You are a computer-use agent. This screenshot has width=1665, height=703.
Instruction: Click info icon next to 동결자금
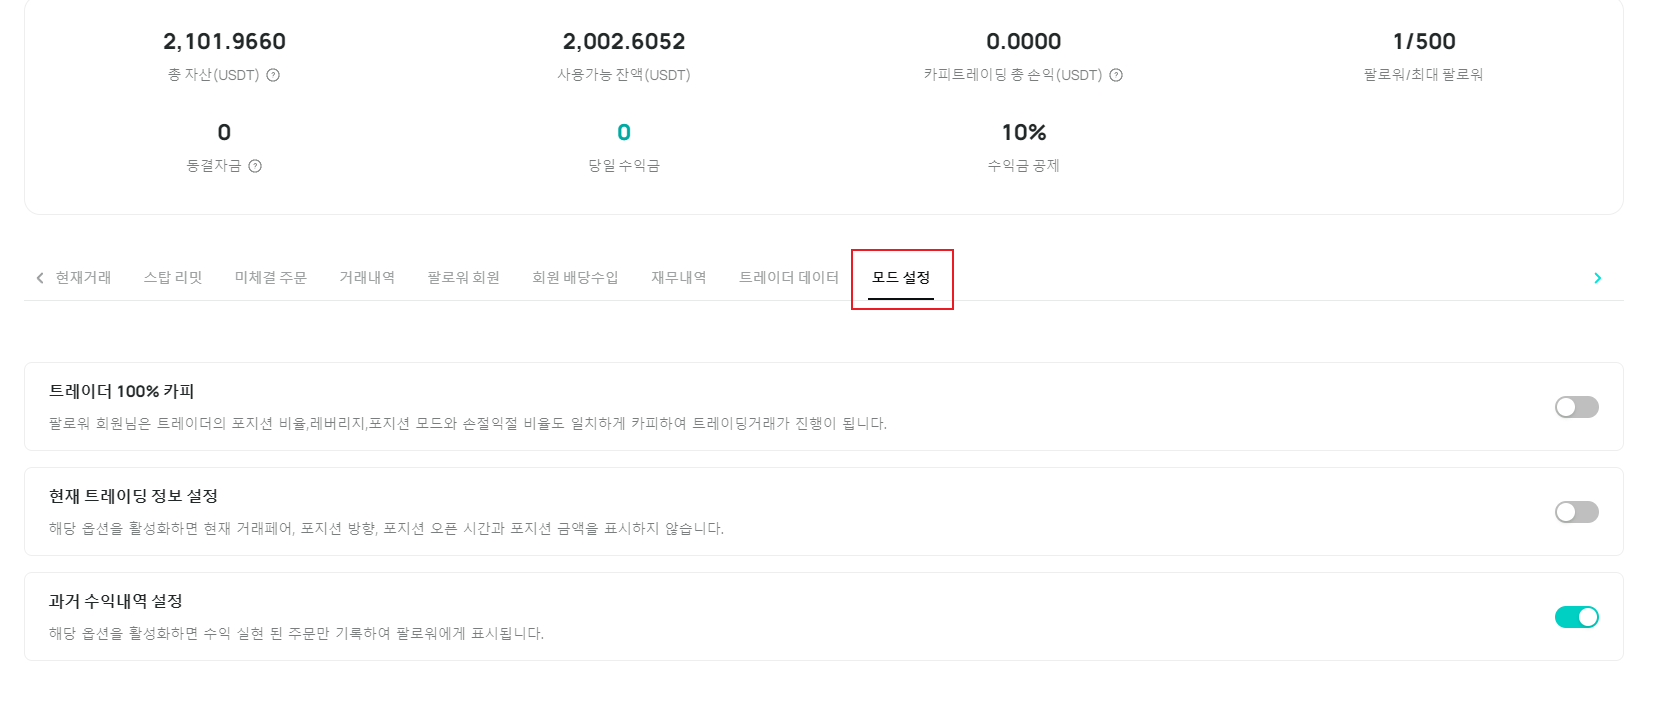click(x=255, y=166)
